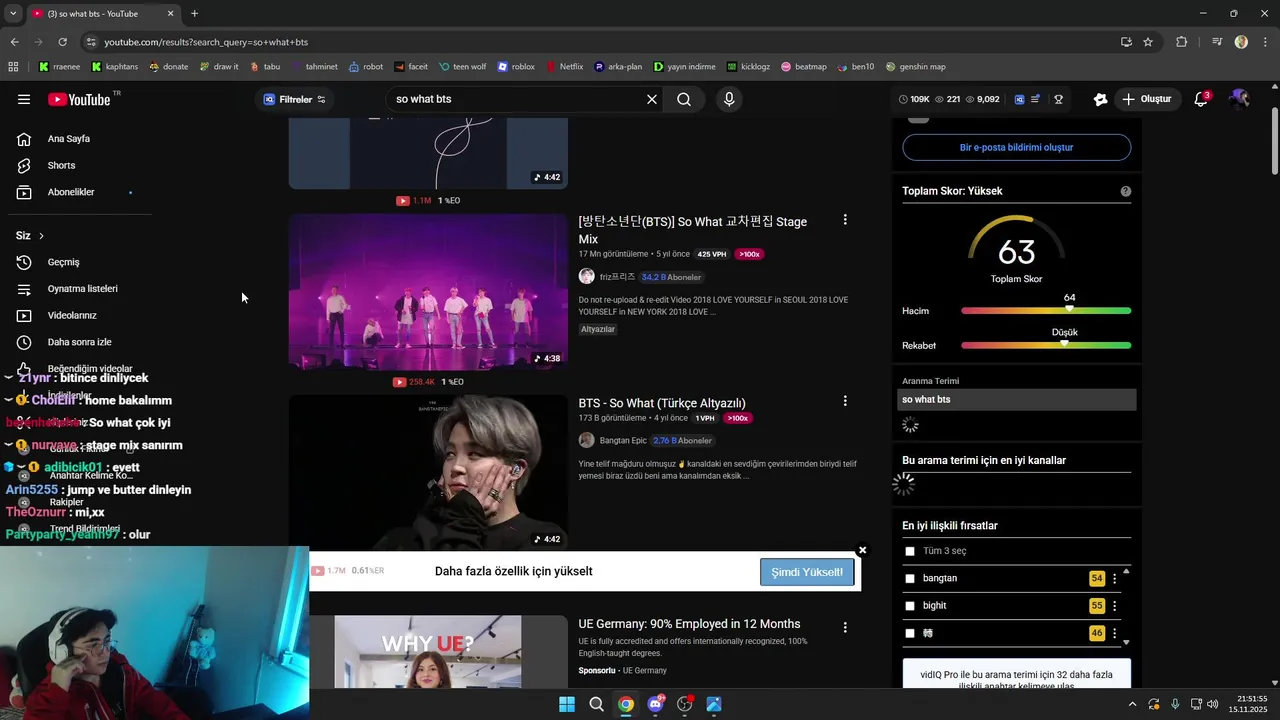Click the vidIQ AI star icon near Oluştur

[x=1100, y=99]
